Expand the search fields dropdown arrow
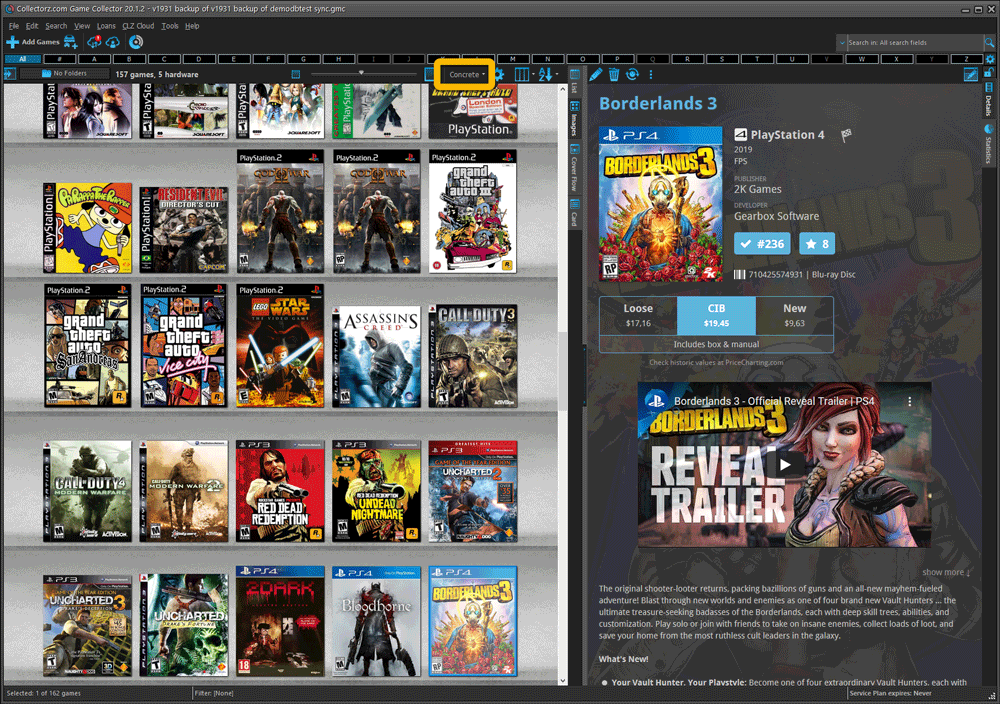 click(841, 43)
